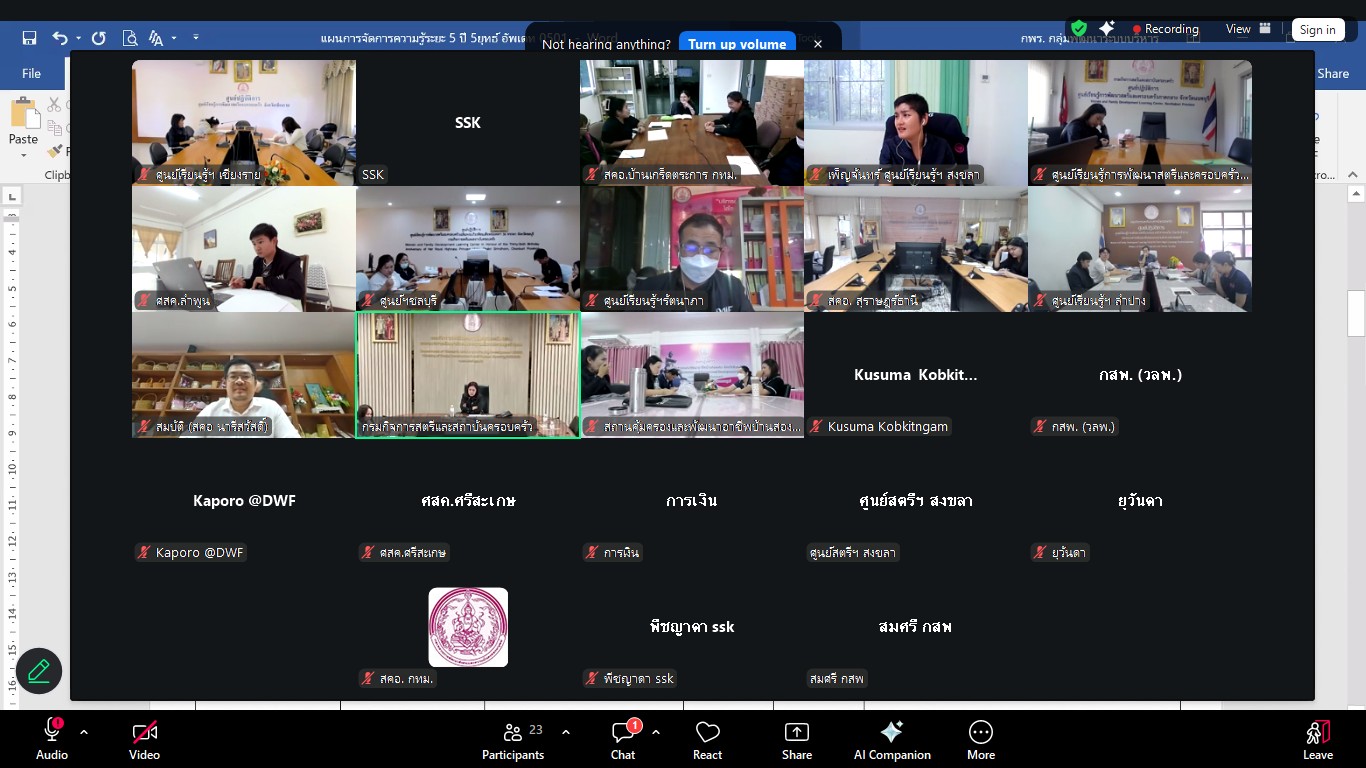Screen dimensions: 1366x768
Task: Click the green encryption shield icon
Action: coord(1078,28)
